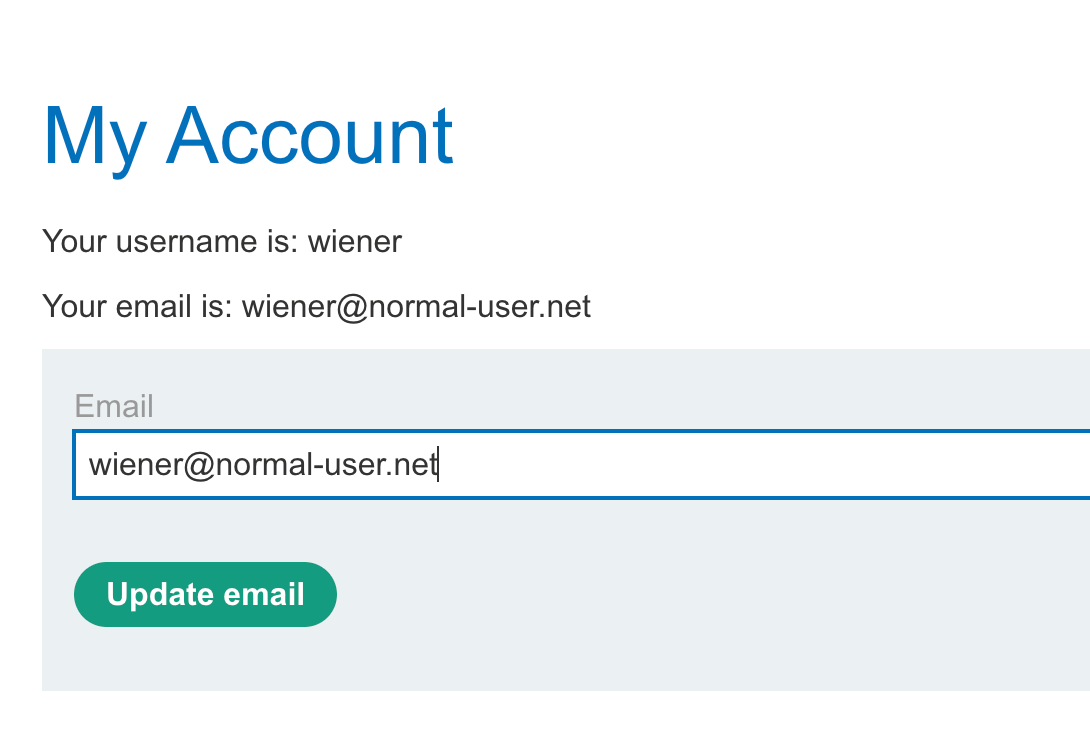
Task: Click the My Account heading
Action: click(248, 135)
